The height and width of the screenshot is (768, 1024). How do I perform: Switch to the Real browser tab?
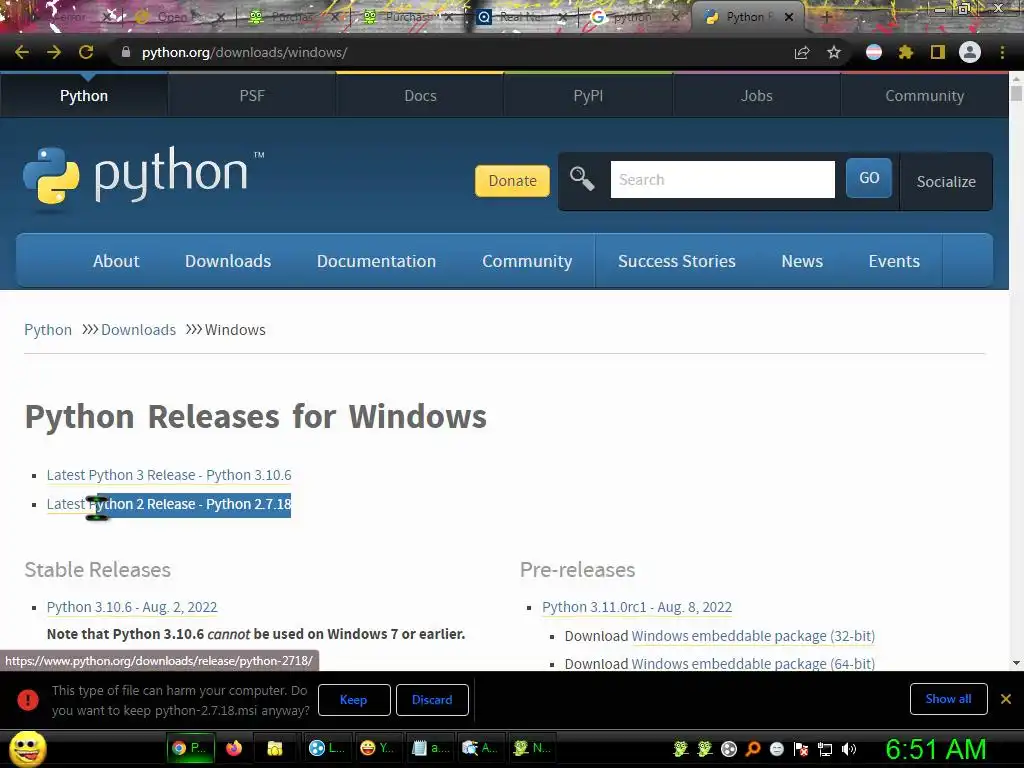[519, 17]
